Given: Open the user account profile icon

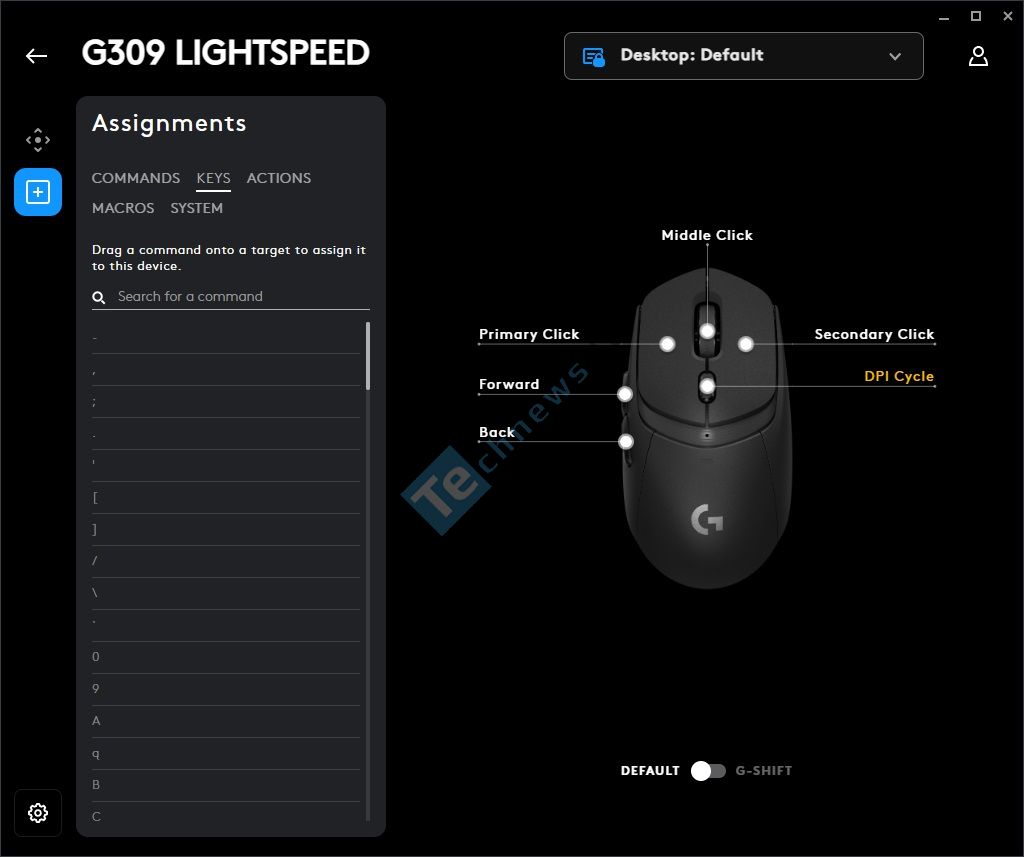Looking at the screenshot, I should coord(978,56).
